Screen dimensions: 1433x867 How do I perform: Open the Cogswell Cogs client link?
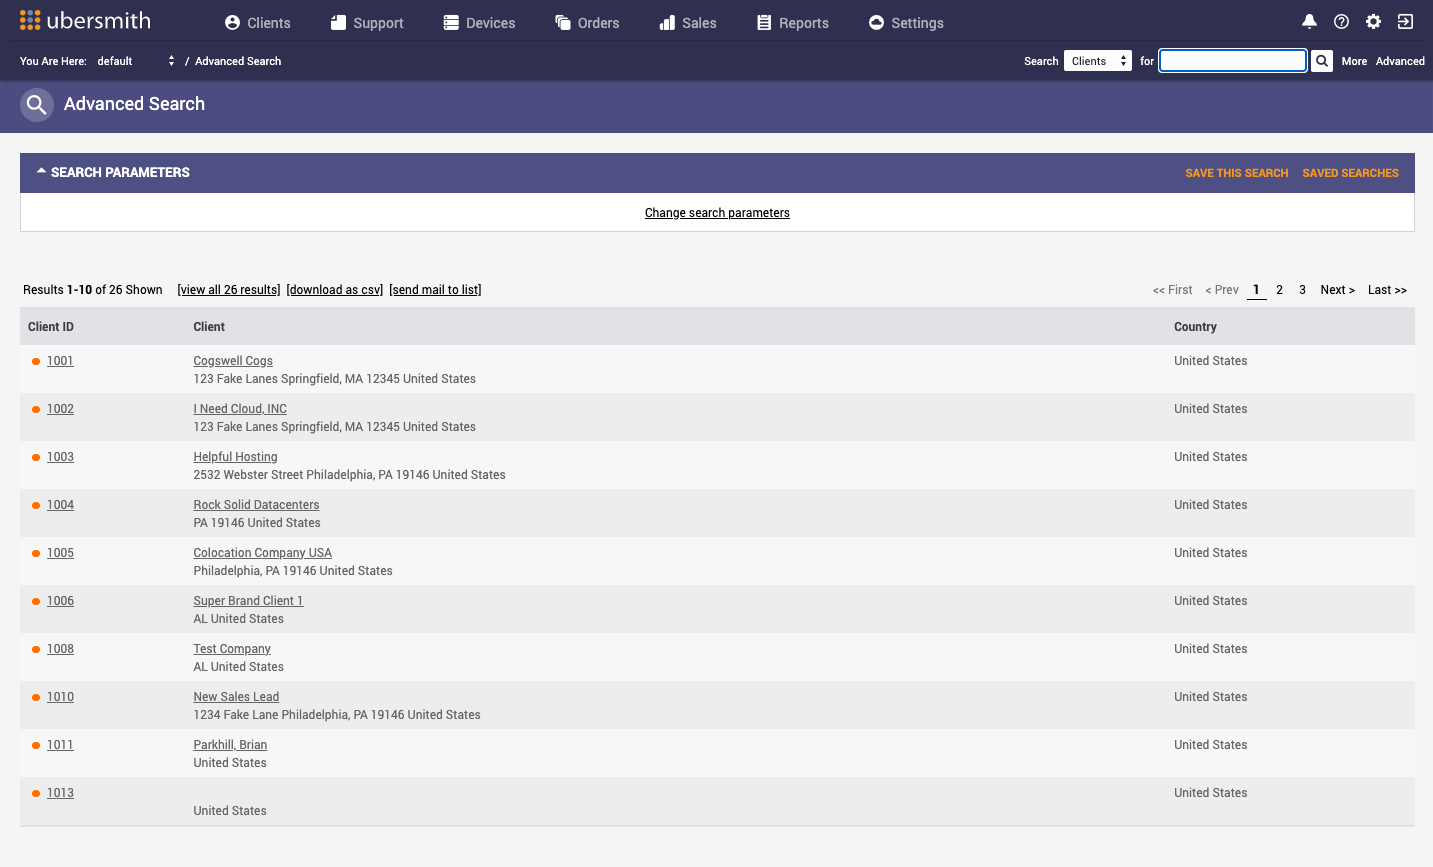tap(233, 361)
